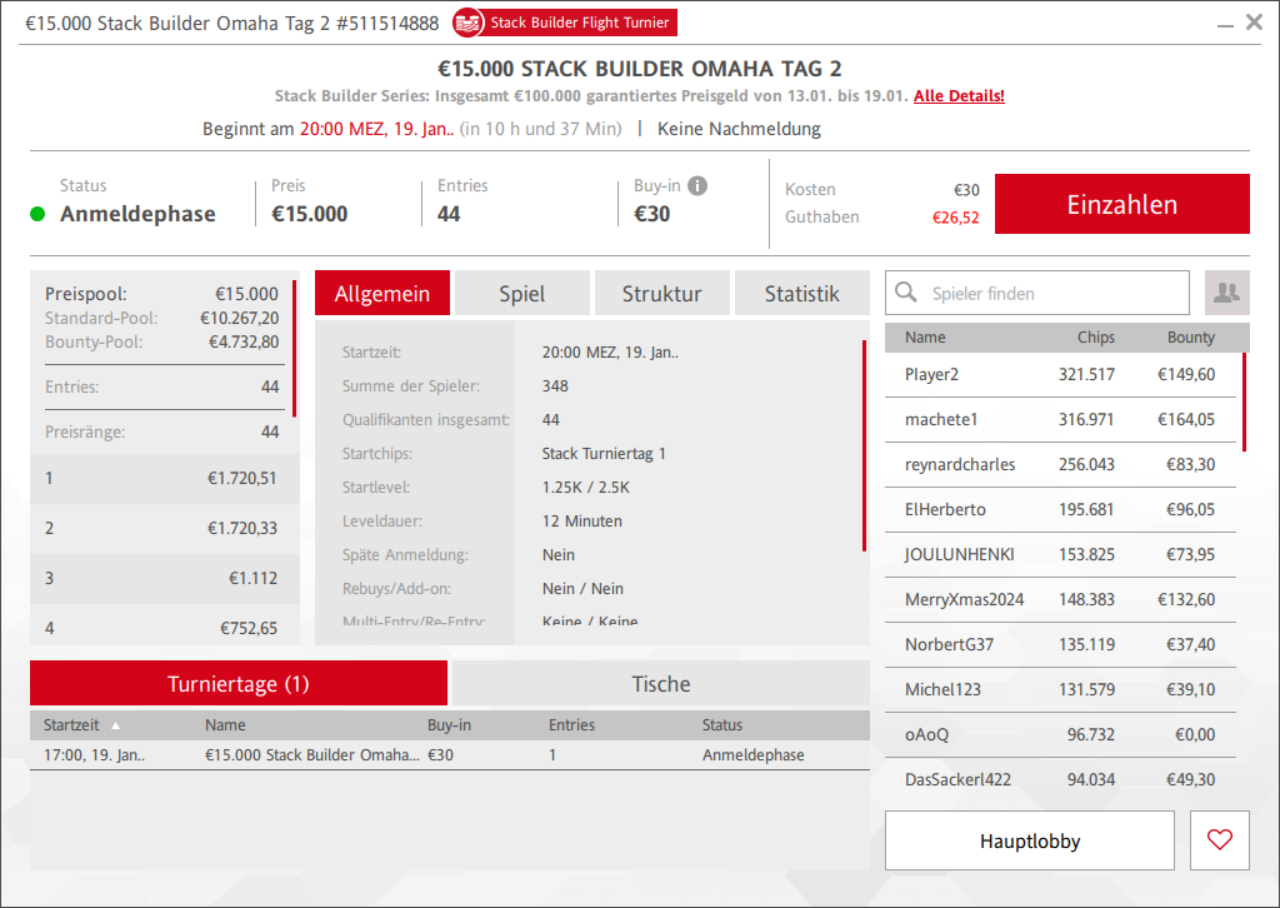Screen dimensions: 1280x908
Task: Click the Leveldauer value 12 Minuten
Action: click(x=582, y=521)
